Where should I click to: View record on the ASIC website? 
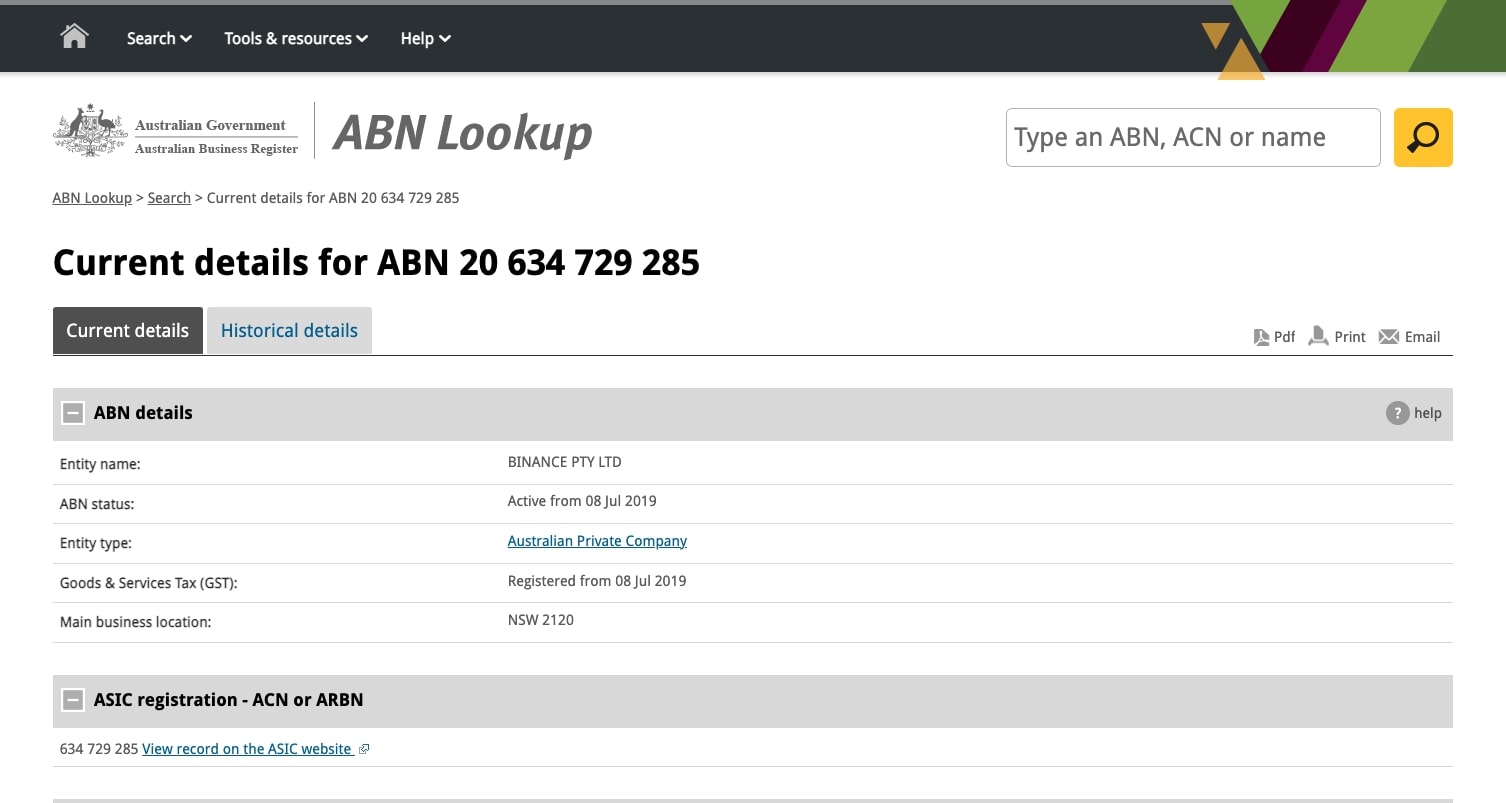(247, 749)
